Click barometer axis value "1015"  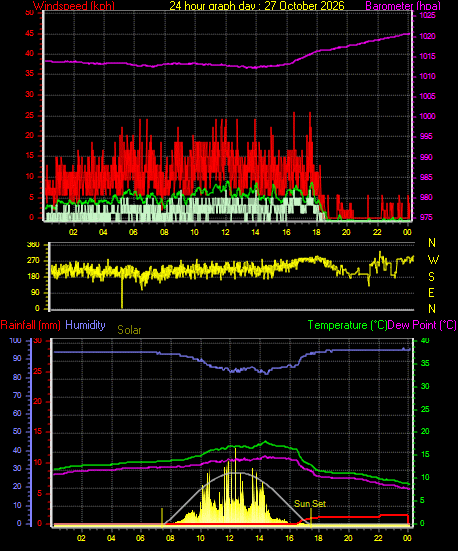(427, 56)
